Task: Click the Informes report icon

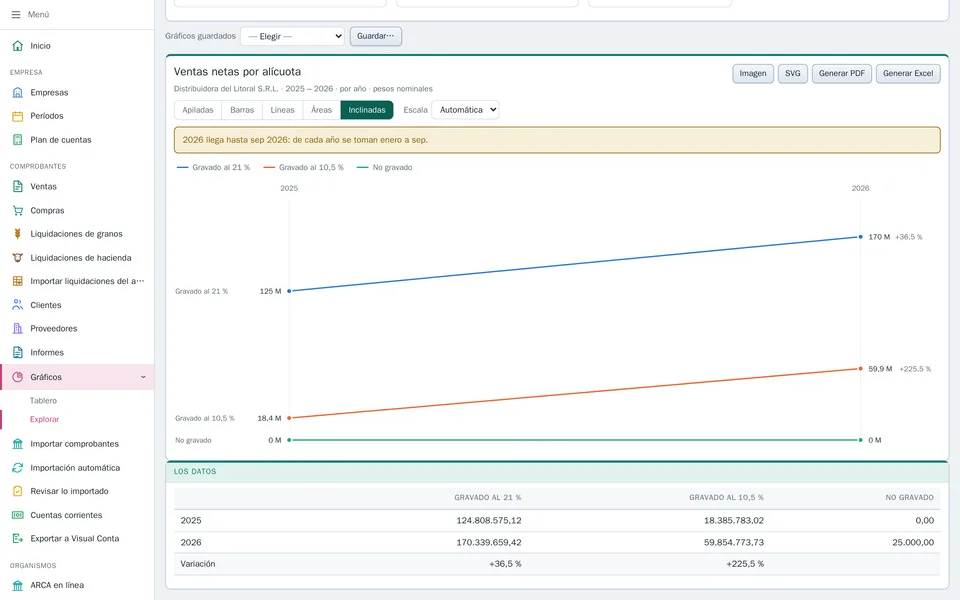Action: [x=18, y=353]
